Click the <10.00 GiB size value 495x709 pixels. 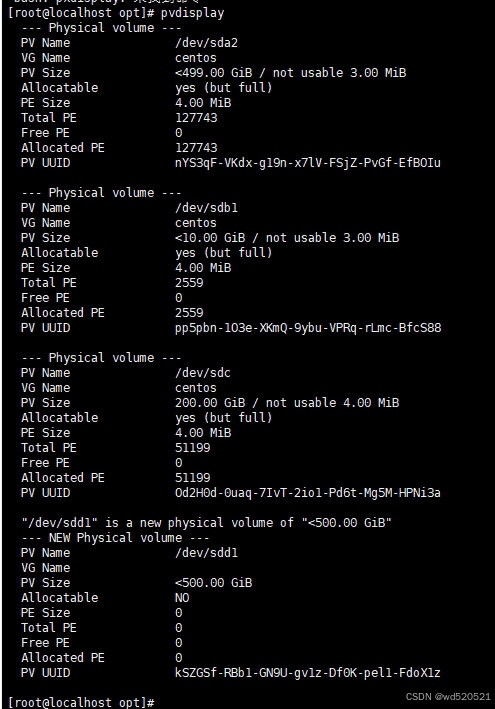click(x=210, y=238)
